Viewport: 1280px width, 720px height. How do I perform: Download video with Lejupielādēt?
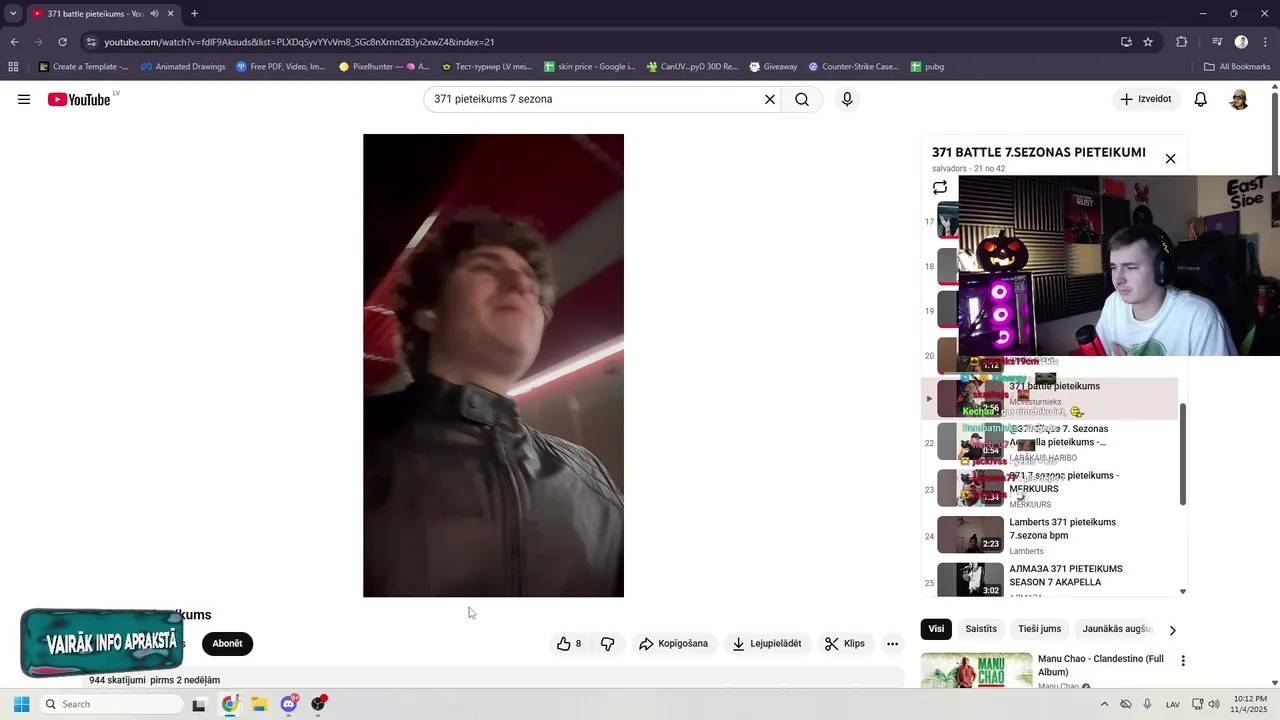pos(767,644)
